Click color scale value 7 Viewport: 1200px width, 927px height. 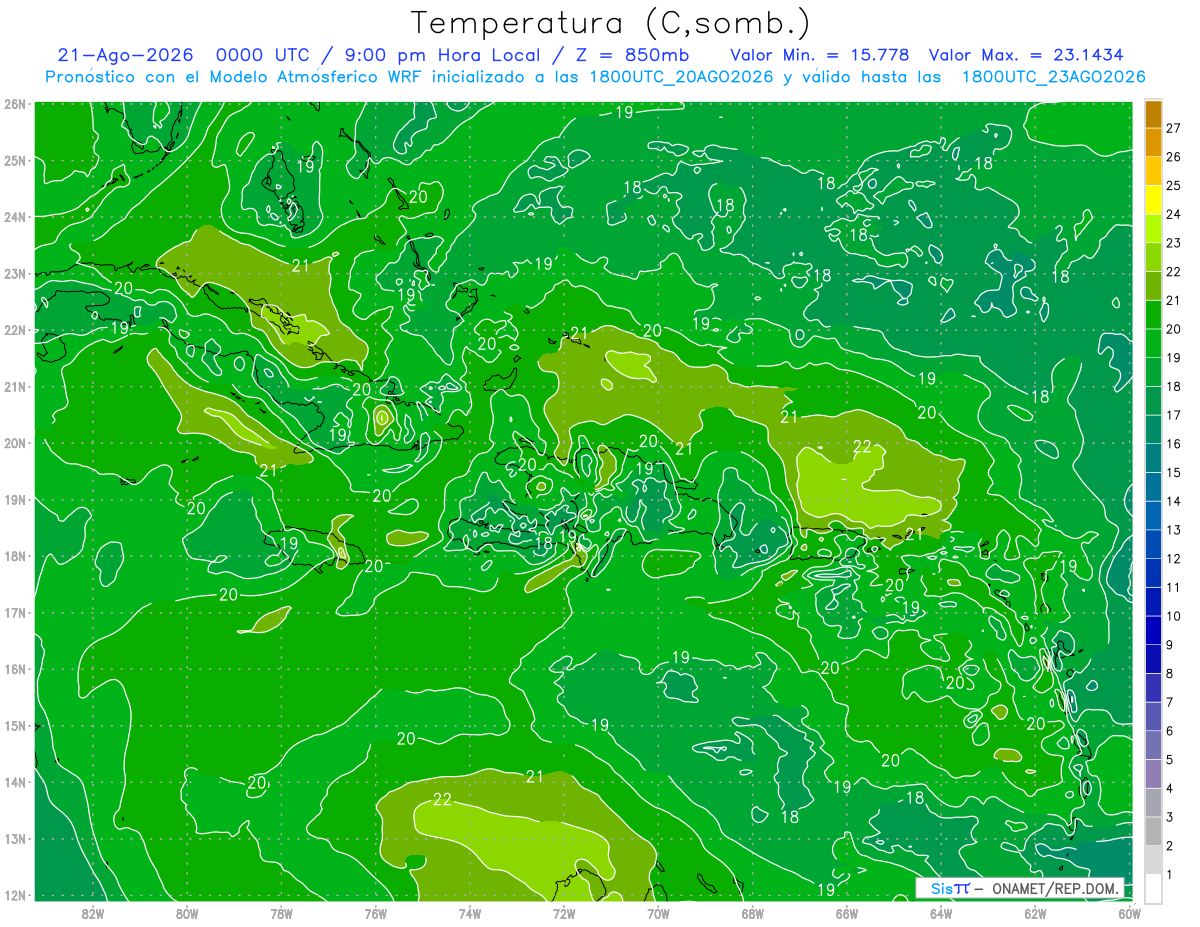(x=1170, y=702)
